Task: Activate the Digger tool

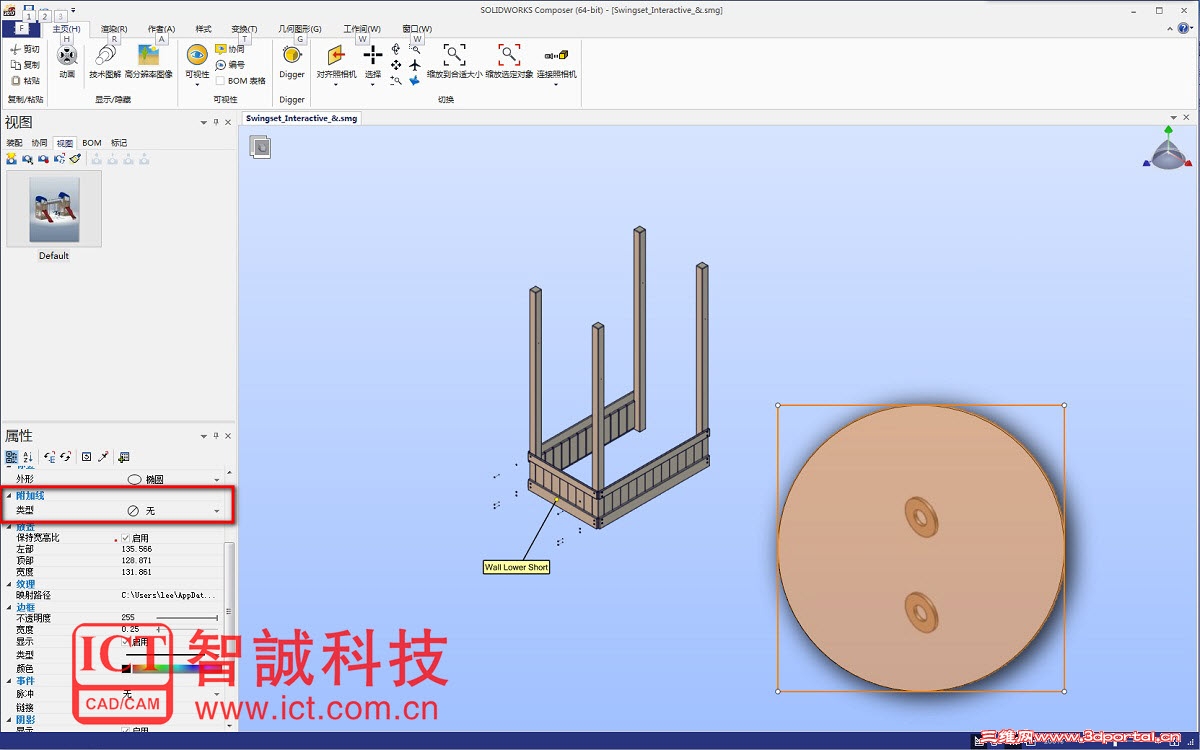Action: tap(292, 62)
